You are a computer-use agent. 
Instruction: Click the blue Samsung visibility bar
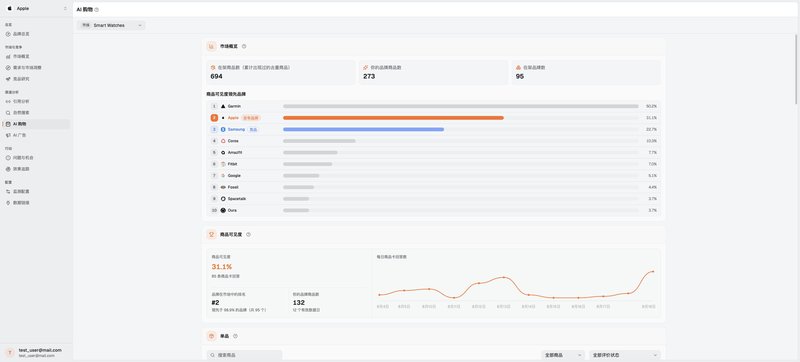coord(363,130)
